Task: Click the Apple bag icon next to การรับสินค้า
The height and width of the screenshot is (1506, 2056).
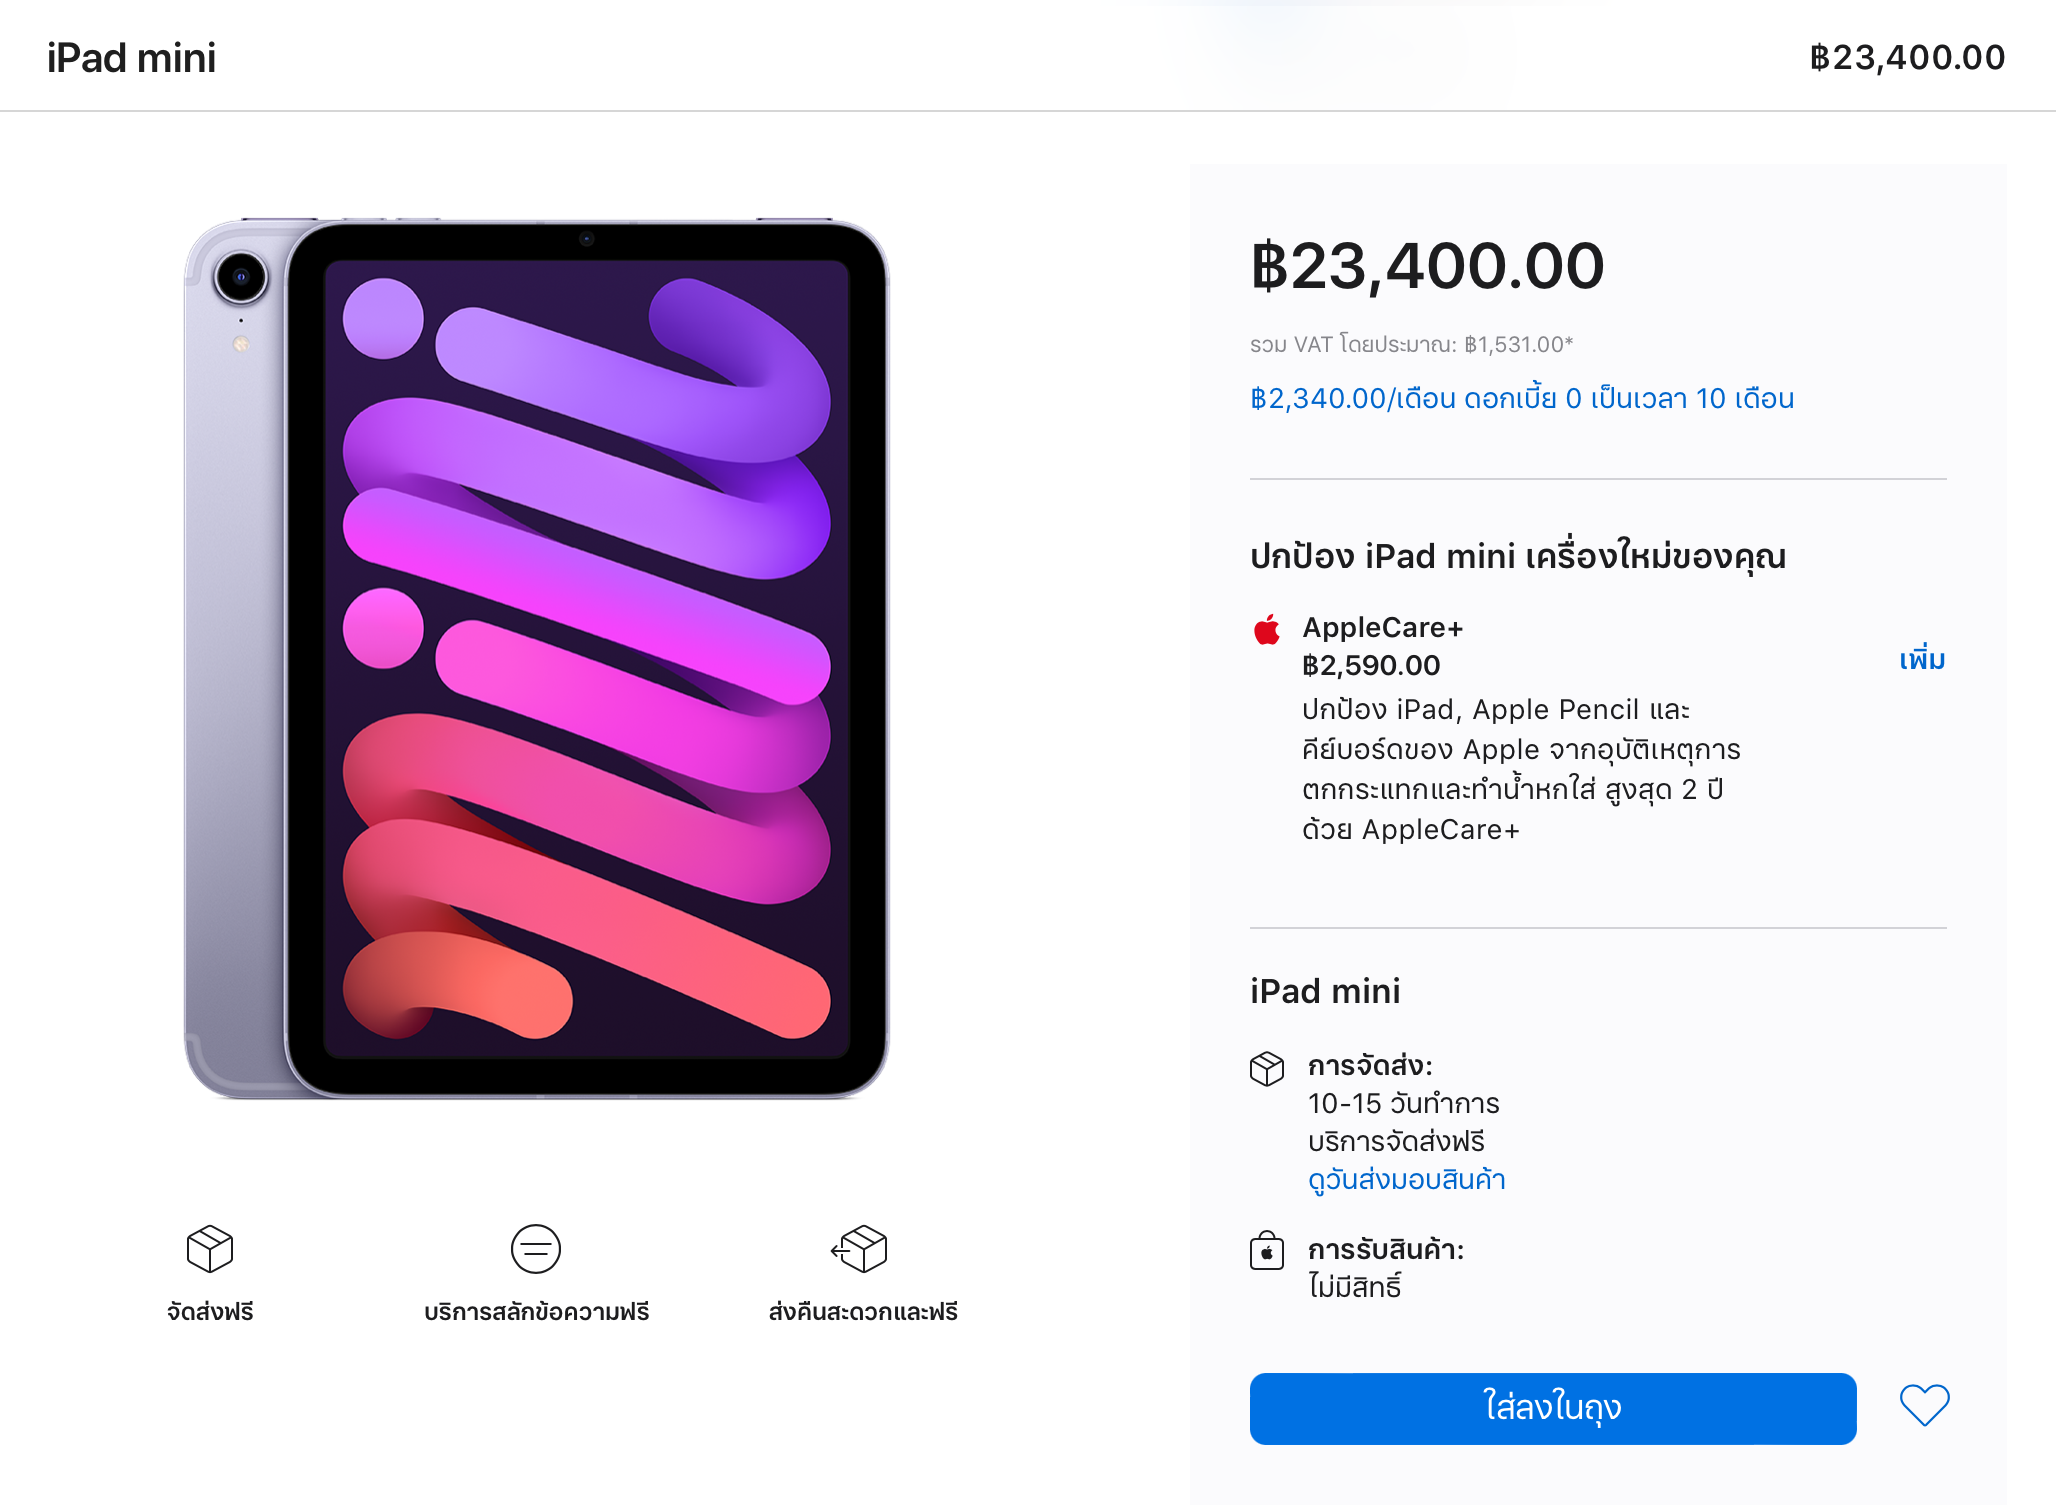Action: point(1267,1251)
